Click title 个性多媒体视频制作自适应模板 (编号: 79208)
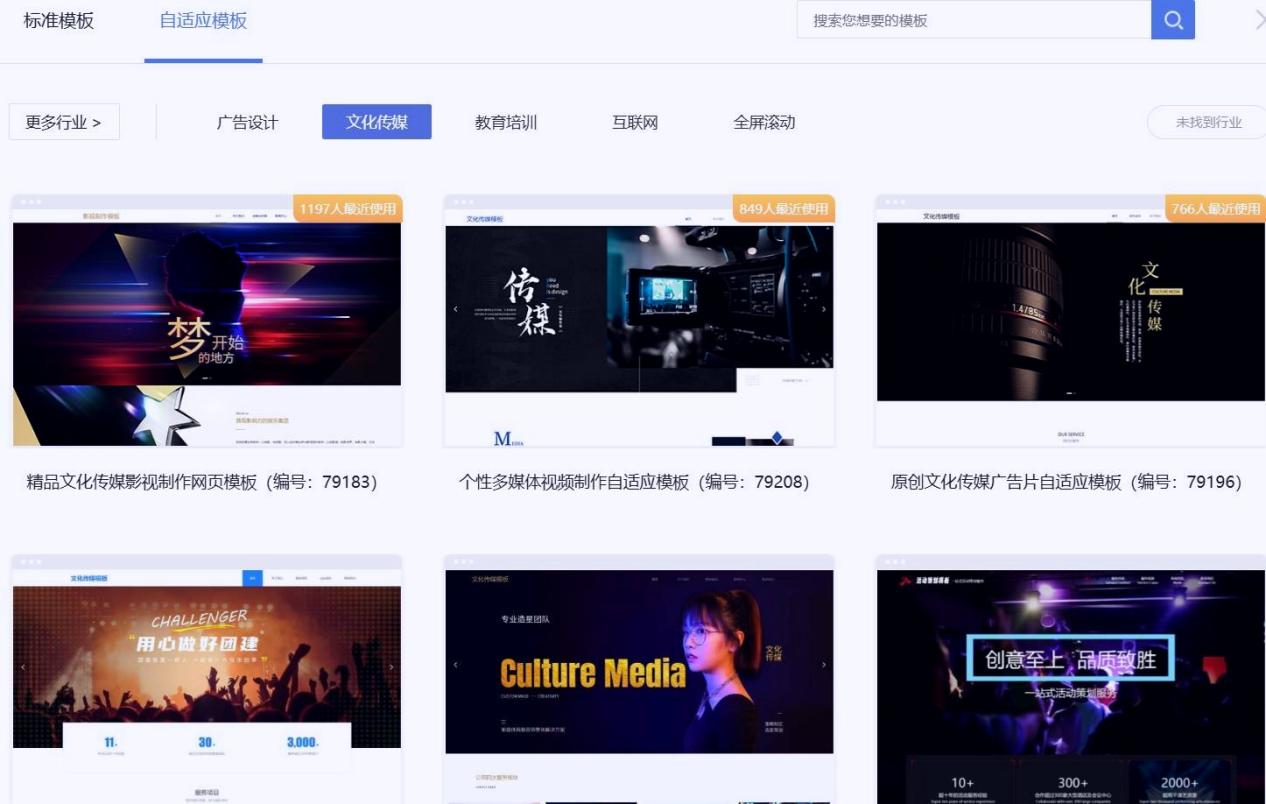1266x804 pixels. [634, 483]
